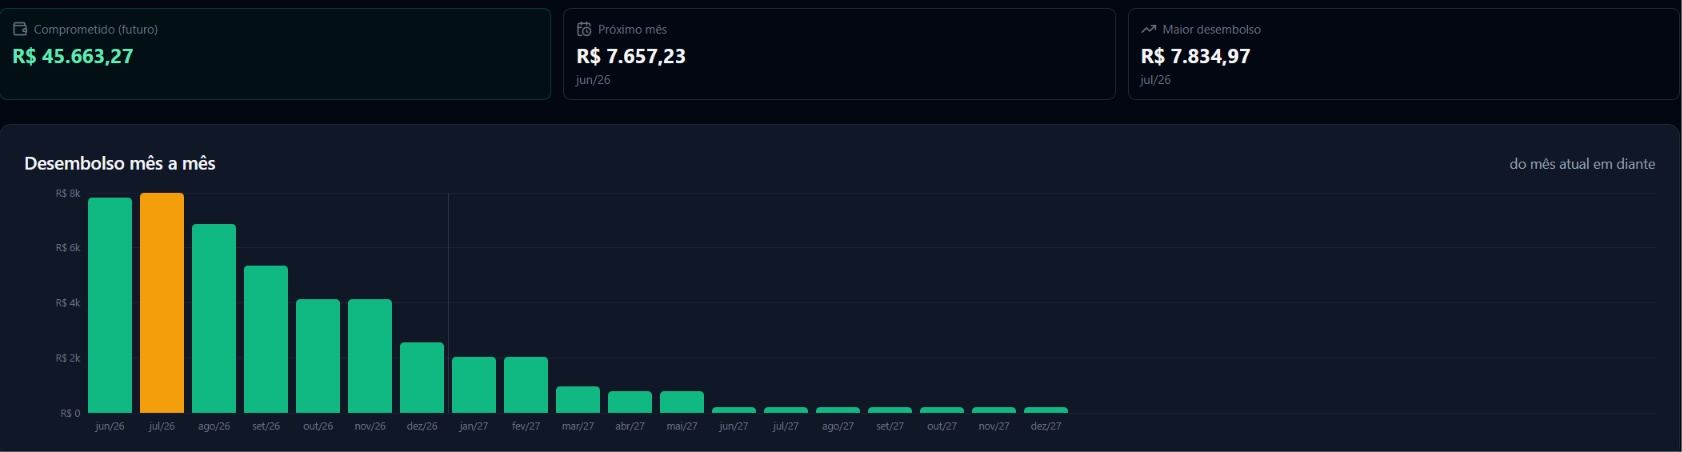
Task: Click the R$ 2k y-axis label
Action: click(x=68, y=358)
